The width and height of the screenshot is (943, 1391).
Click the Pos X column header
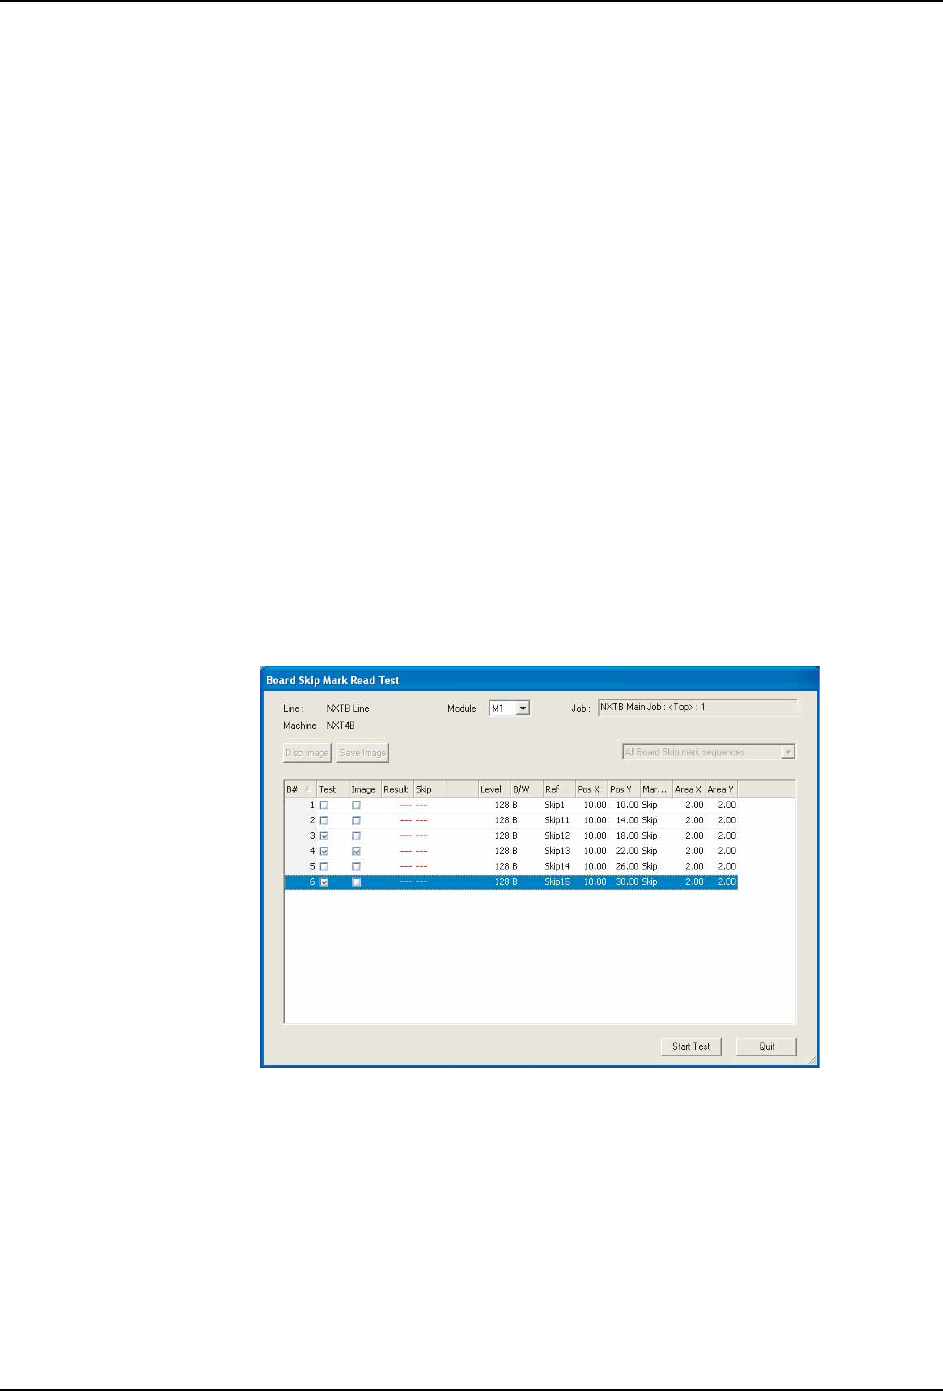tap(590, 789)
